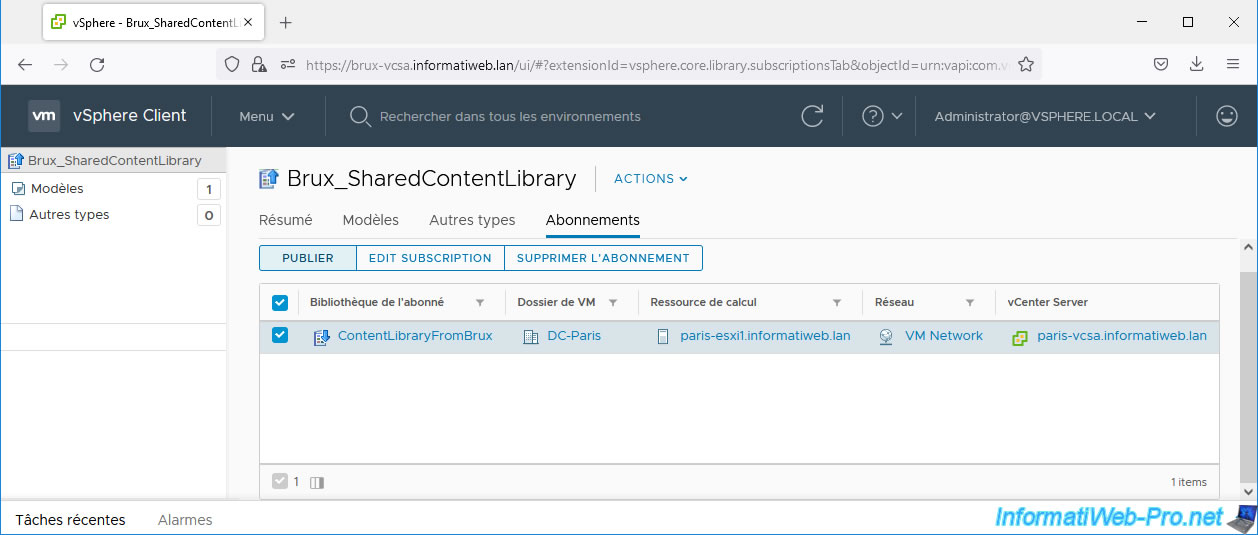This screenshot has width=1258, height=535.
Task: Switch to the Résumé tab
Action: point(286,220)
